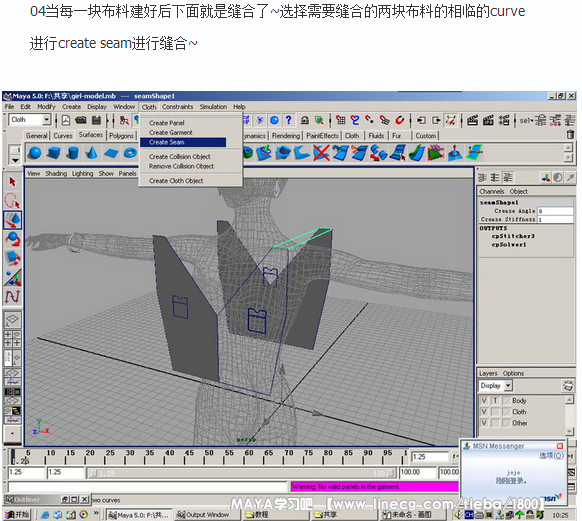The height and width of the screenshot is (521, 582).
Task: Click the Crease Angle value field
Action: click(x=555, y=211)
